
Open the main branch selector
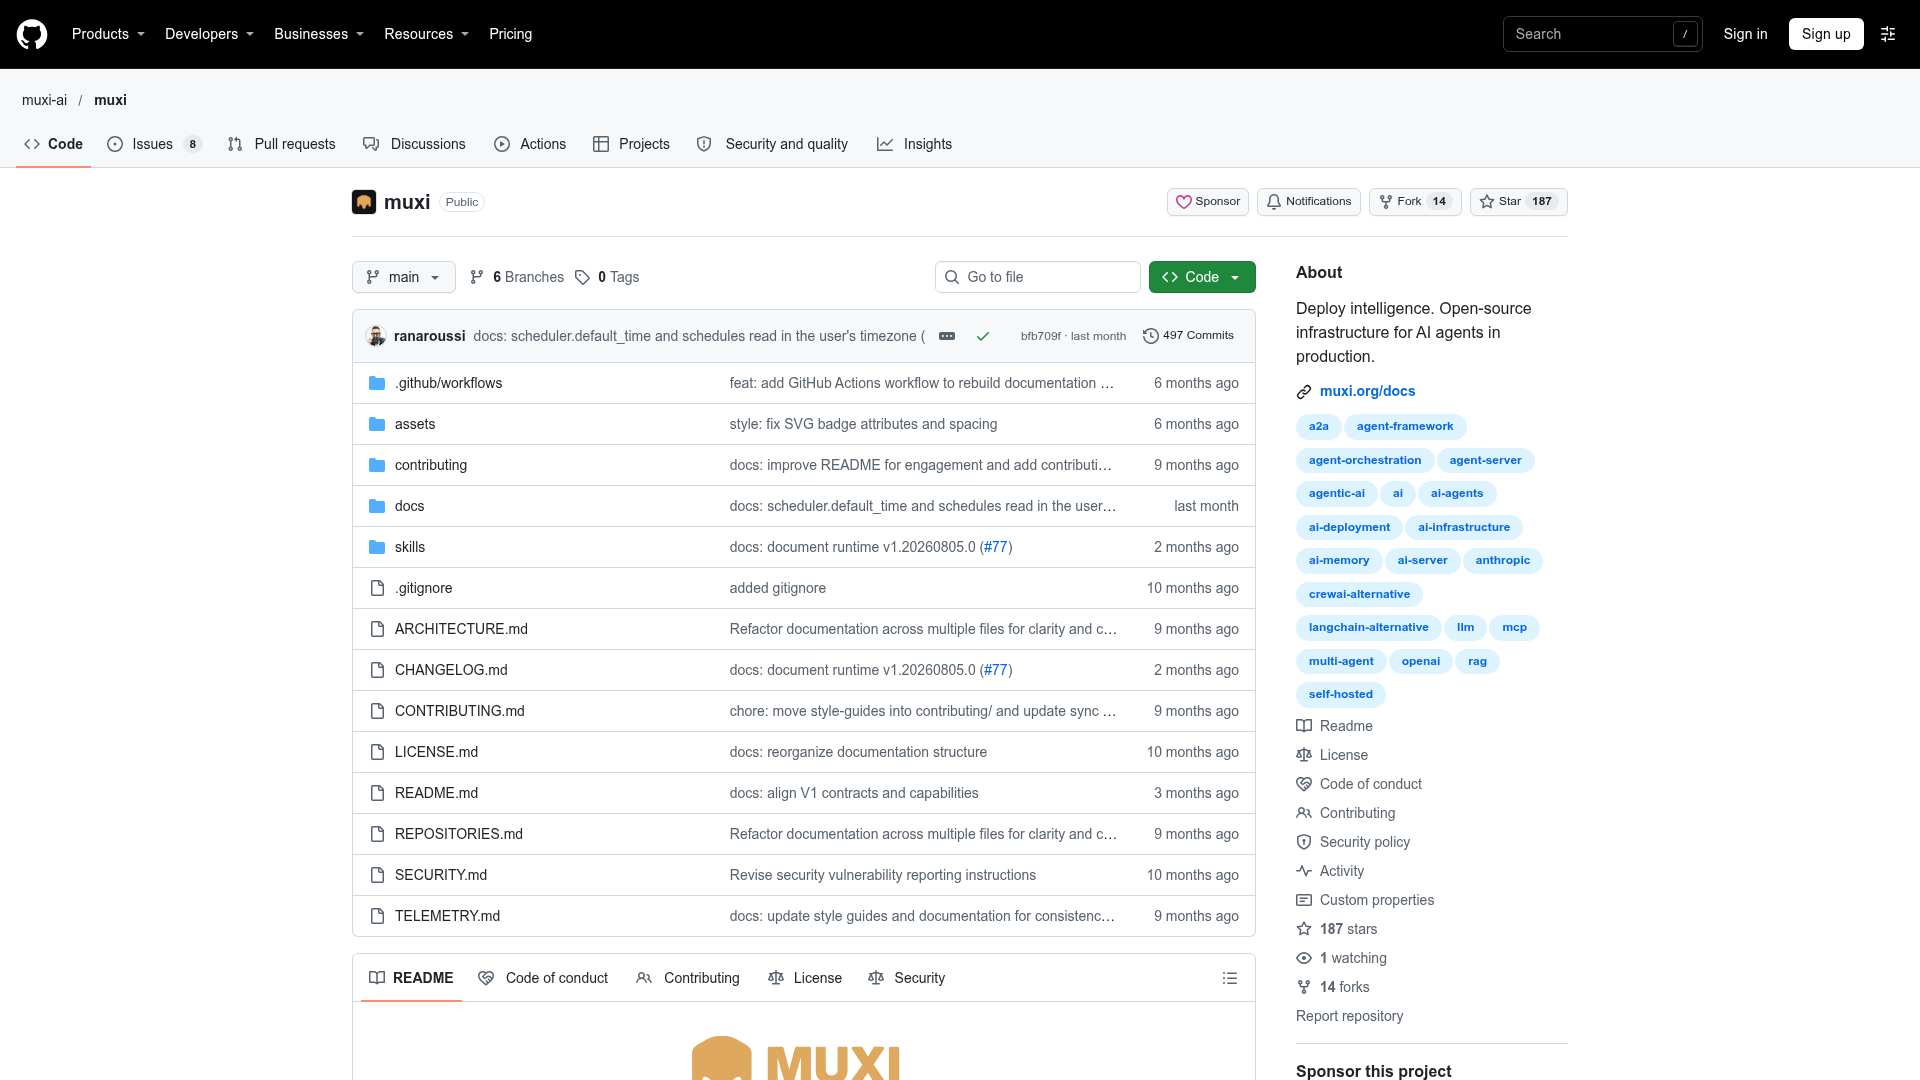point(404,277)
